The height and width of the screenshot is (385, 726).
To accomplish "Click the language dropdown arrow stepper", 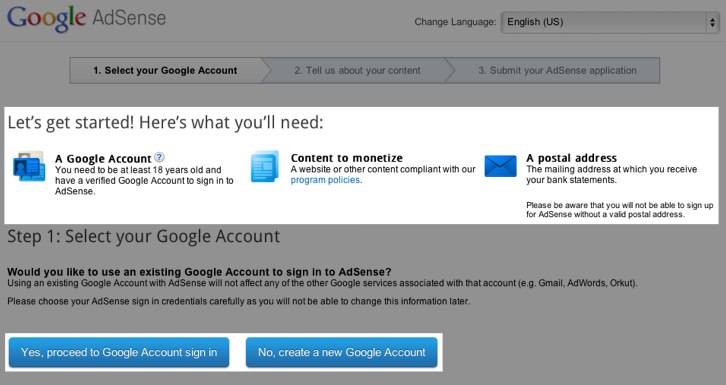I will coord(712,22).
